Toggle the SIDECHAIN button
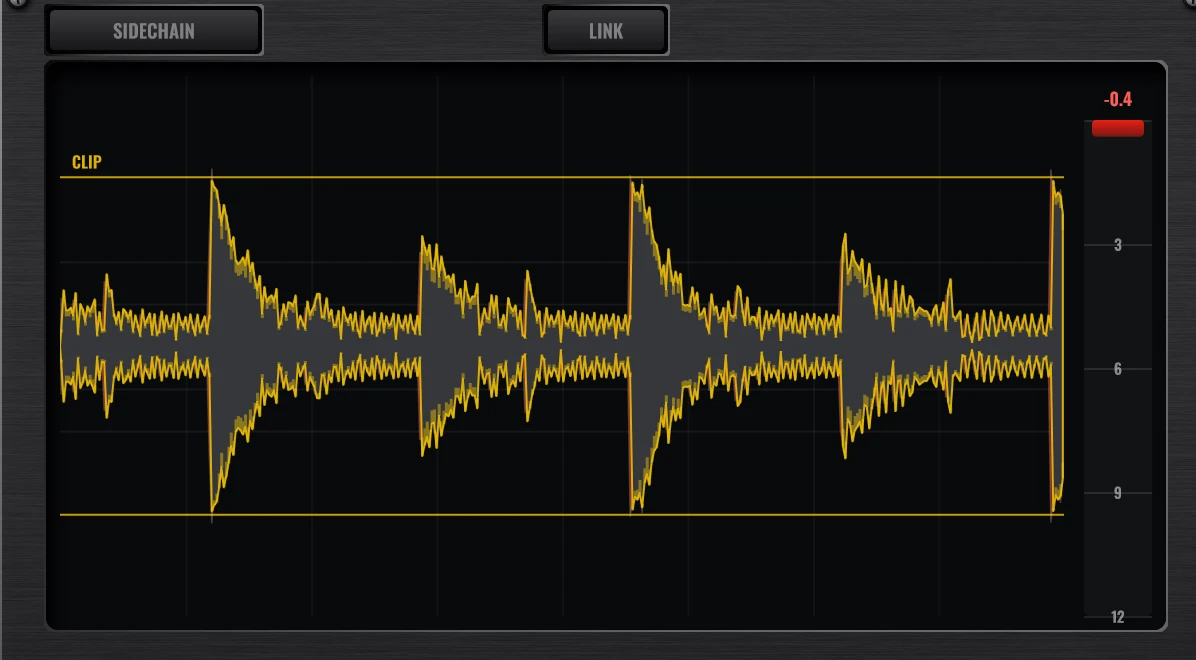The image size is (1196, 660). pyautogui.click(x=154, y=31)
